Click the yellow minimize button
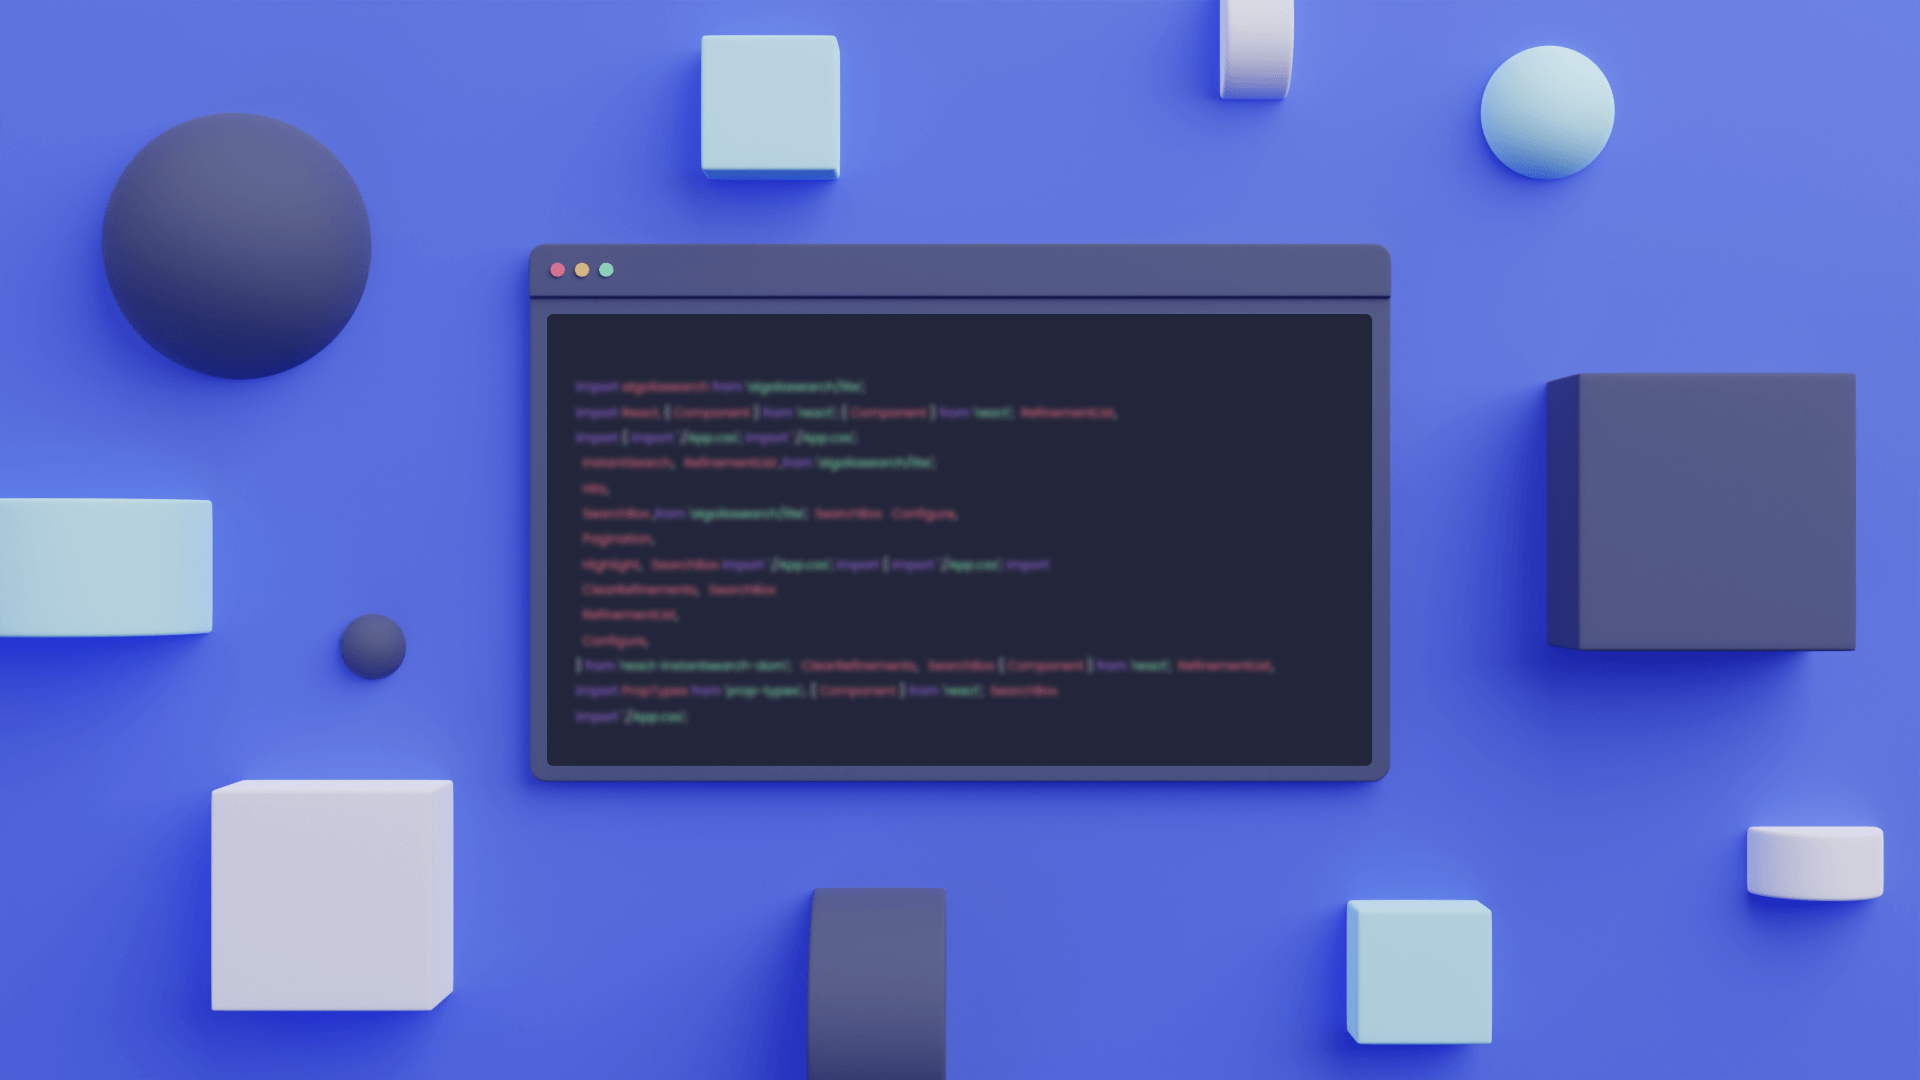The image size is (1920, 1080). (x=580, y=269)
